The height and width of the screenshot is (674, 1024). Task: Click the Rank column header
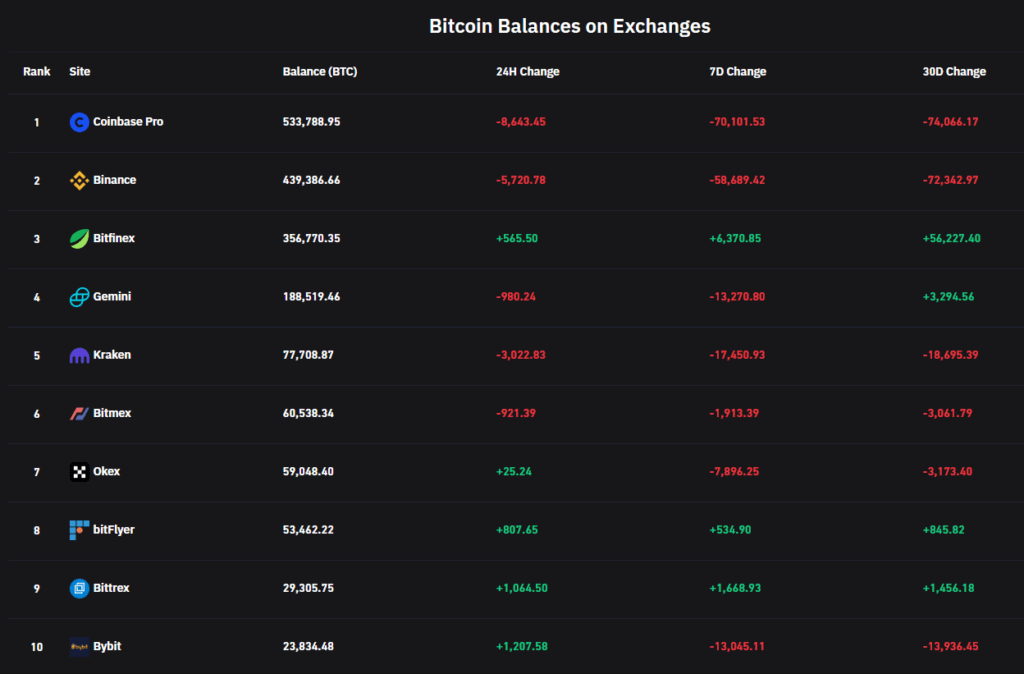[37, 72]
